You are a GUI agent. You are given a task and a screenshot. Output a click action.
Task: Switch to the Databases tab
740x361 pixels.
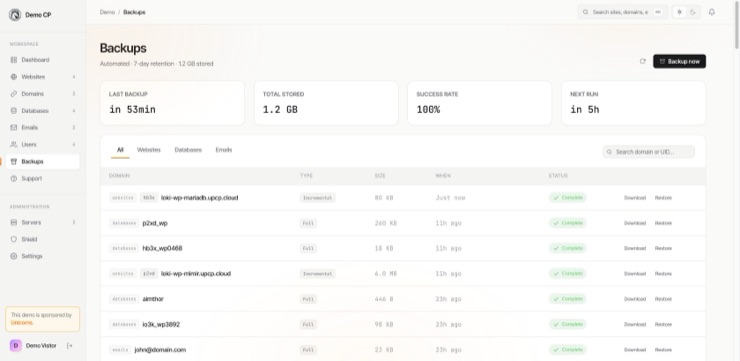[188, 150]
